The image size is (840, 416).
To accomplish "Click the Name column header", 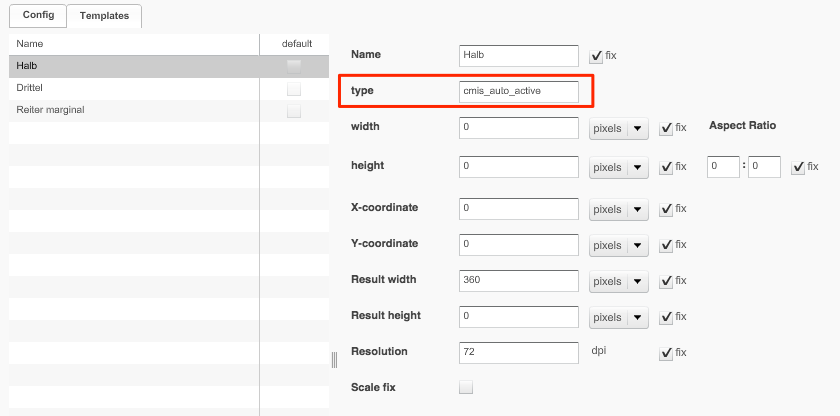I will pyautogui.click(x=134, y=44).
